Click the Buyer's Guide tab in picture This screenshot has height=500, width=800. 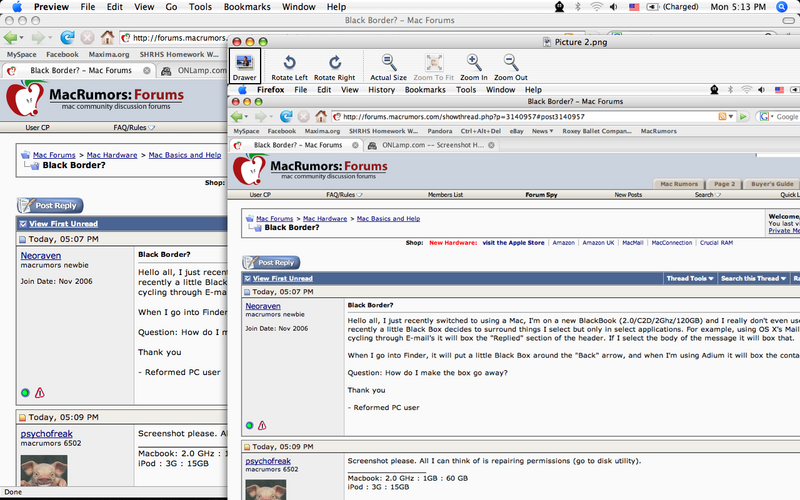click(x=772, y=184)
